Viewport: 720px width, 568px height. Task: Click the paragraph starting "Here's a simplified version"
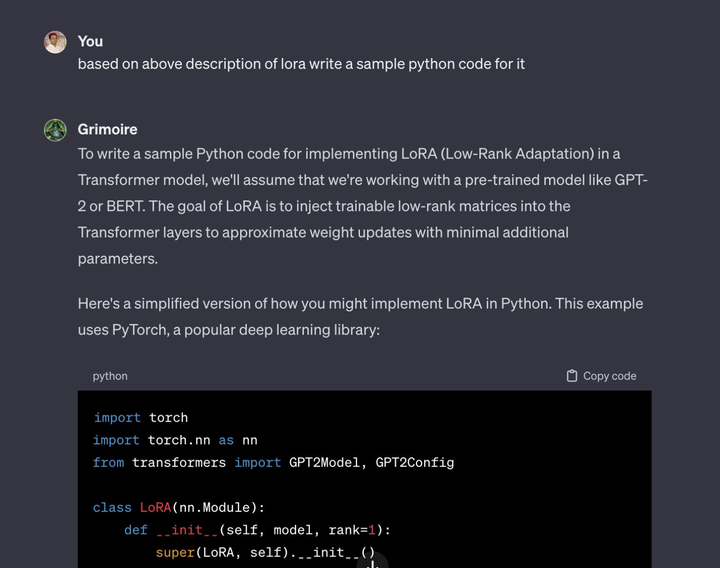coord(360,316)
